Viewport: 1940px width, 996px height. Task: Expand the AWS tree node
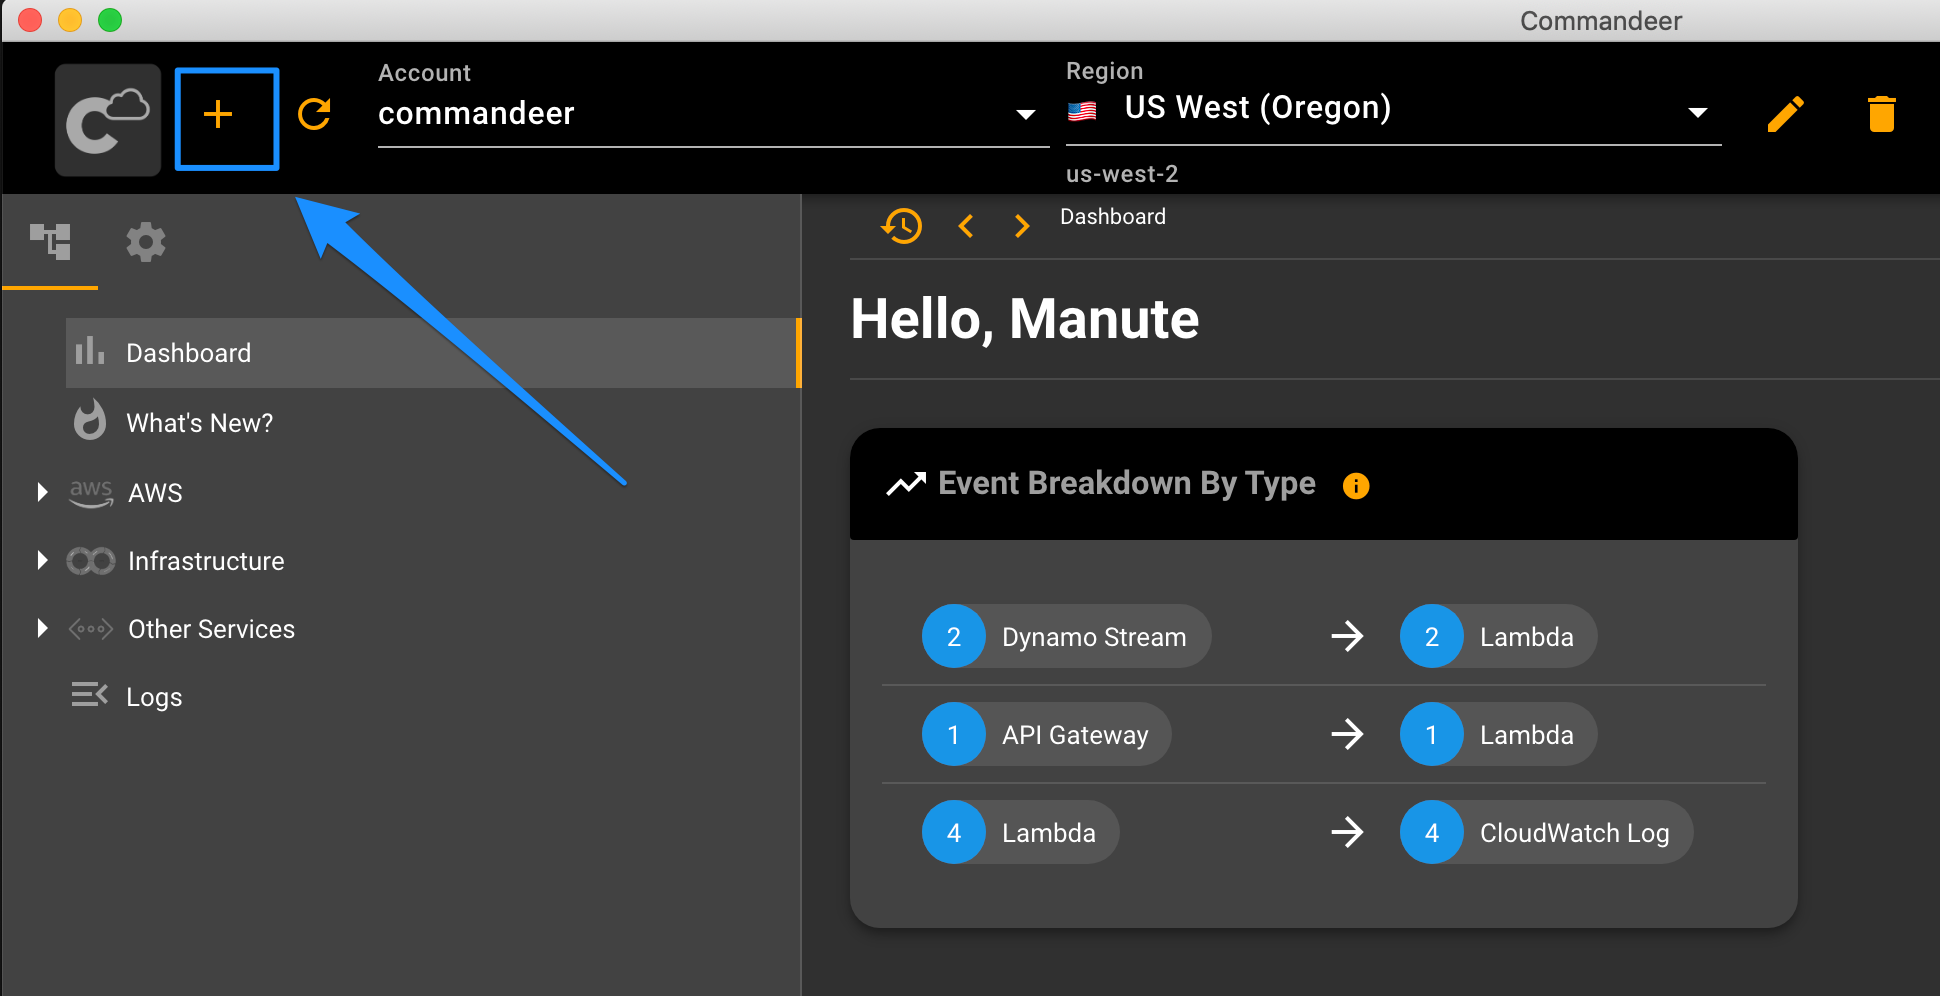coord(42,492)
